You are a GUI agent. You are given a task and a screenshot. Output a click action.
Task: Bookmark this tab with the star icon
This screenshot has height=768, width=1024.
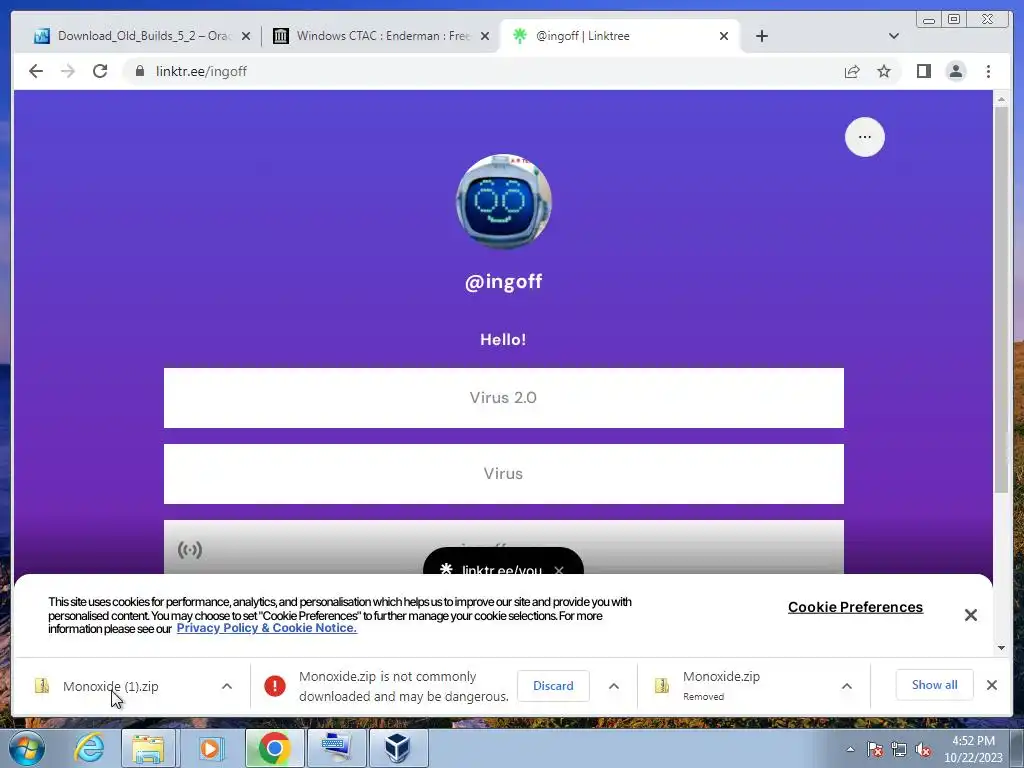click(x=884, y=71)
